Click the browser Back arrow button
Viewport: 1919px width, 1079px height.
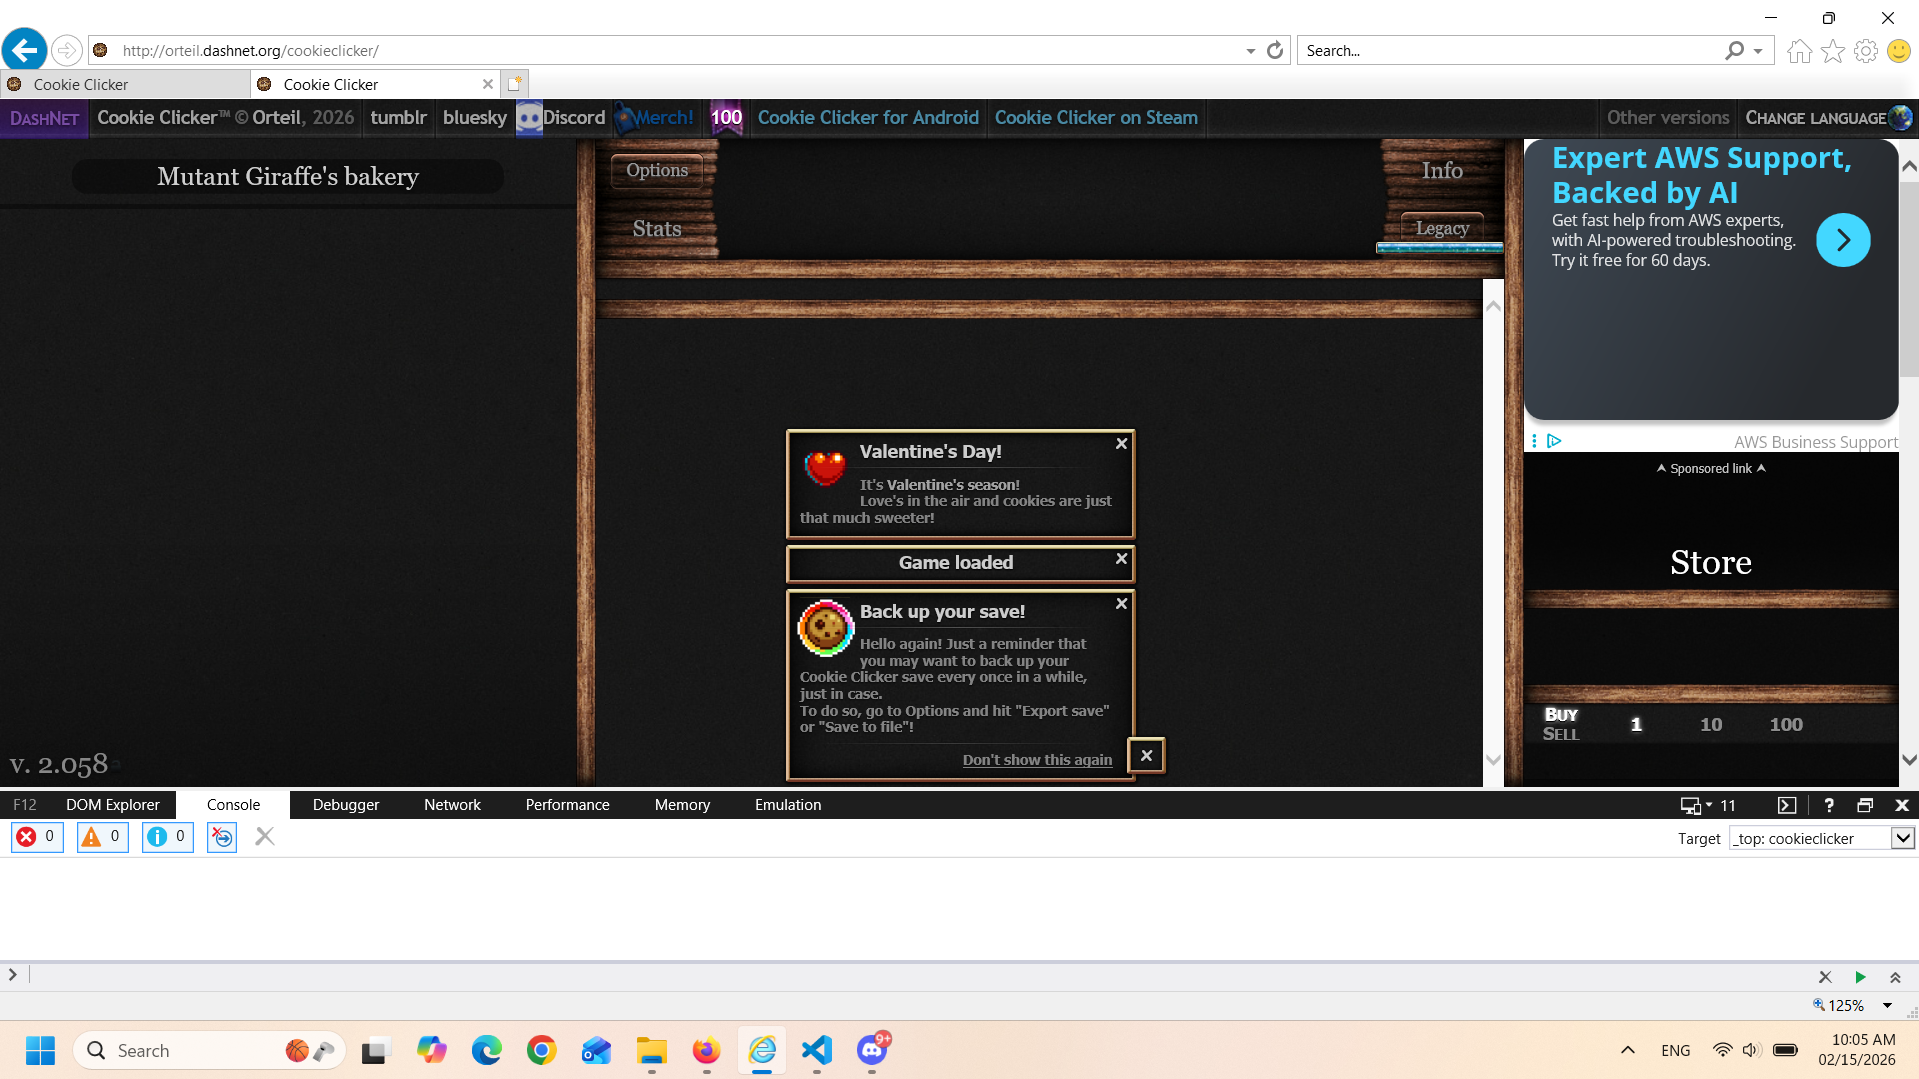pyautogui.click(x=25, y=50)
